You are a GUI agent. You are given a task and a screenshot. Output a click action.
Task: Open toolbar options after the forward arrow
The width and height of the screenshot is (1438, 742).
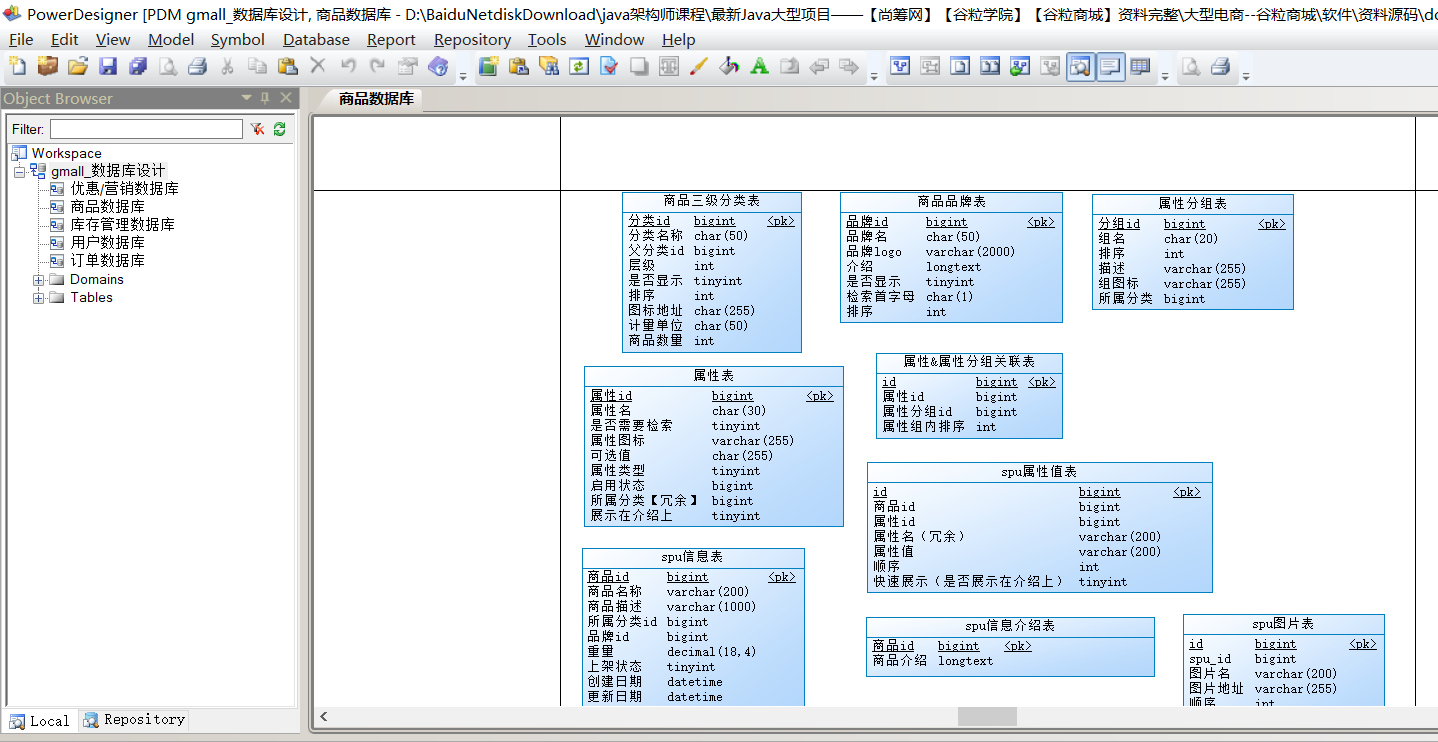[x=874, y=75]
